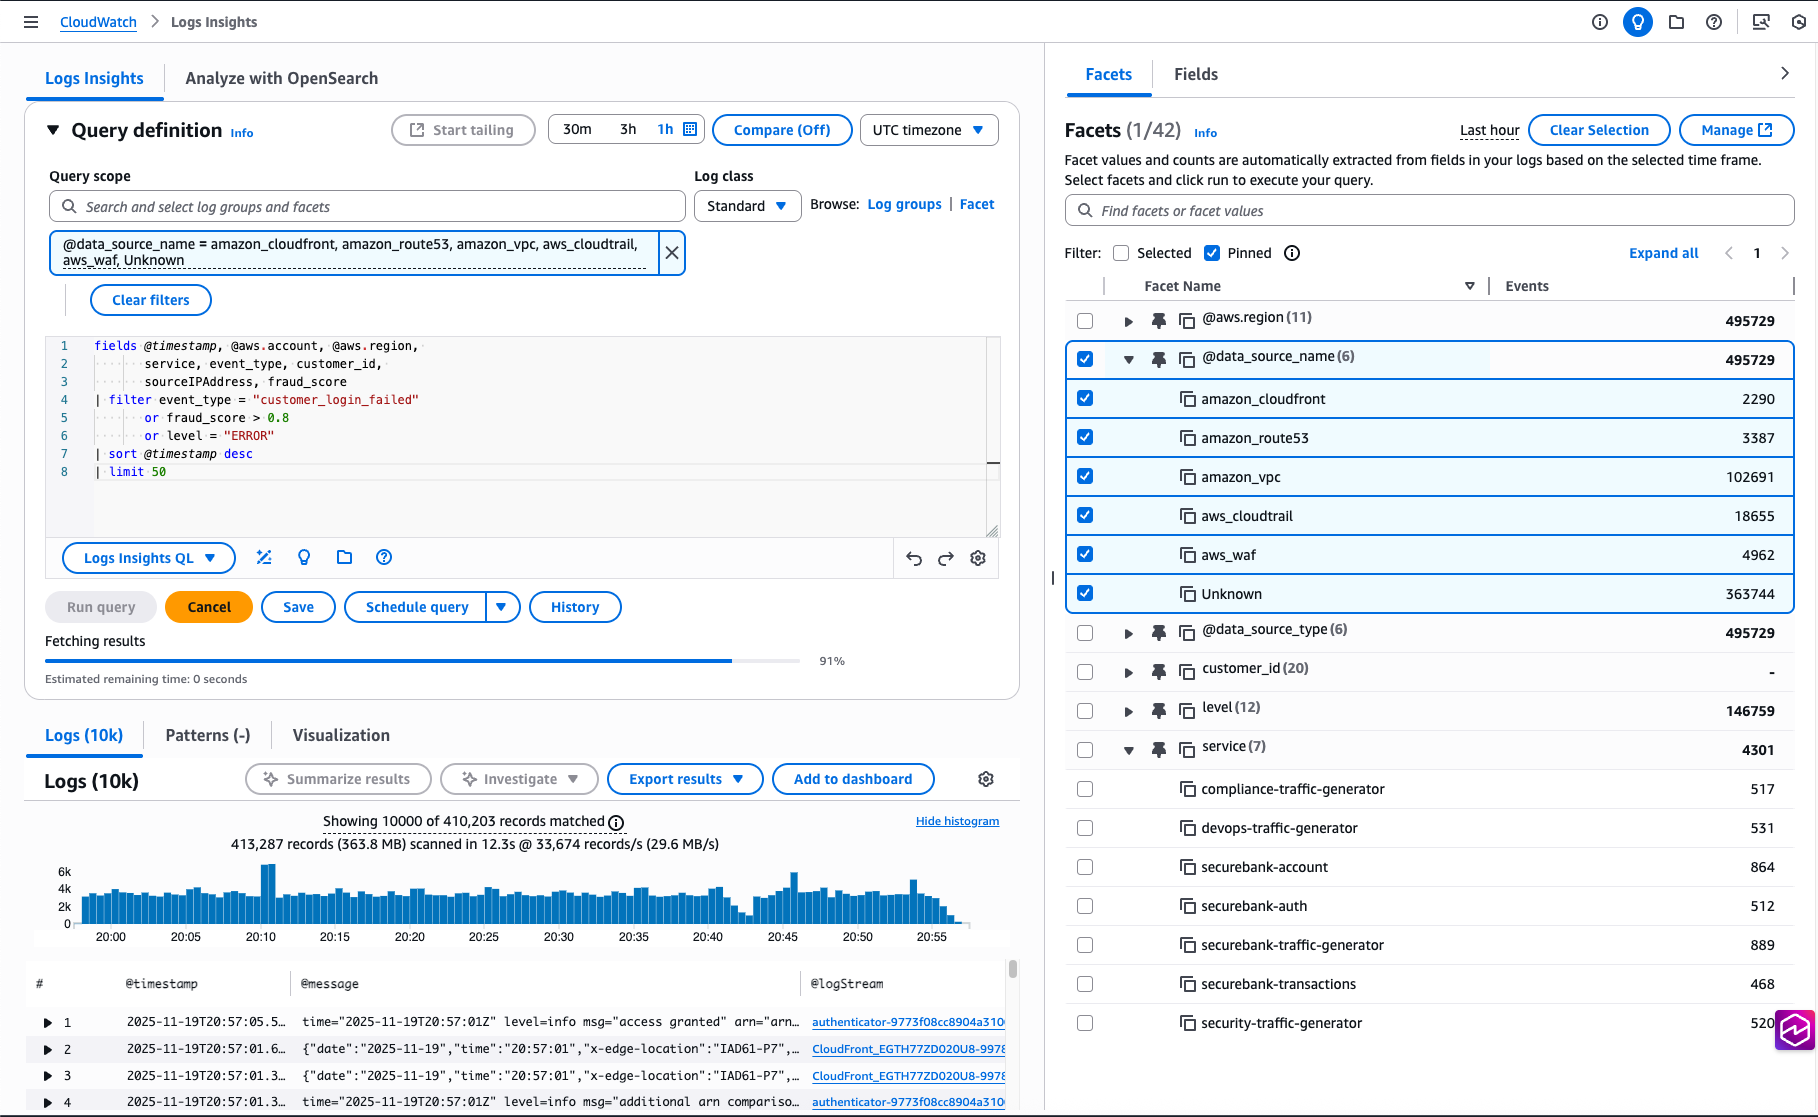Switch to the Fields tab
This screenshot has width=1818, height=1117.
(1195, 74)
